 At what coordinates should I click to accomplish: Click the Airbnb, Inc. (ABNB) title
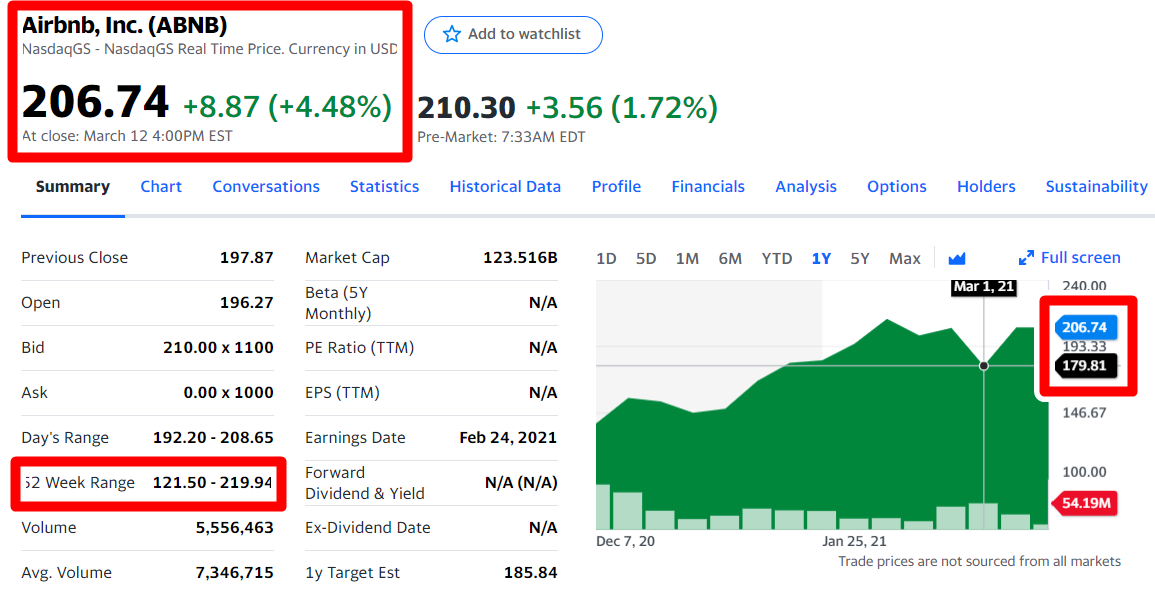point(124,25)
